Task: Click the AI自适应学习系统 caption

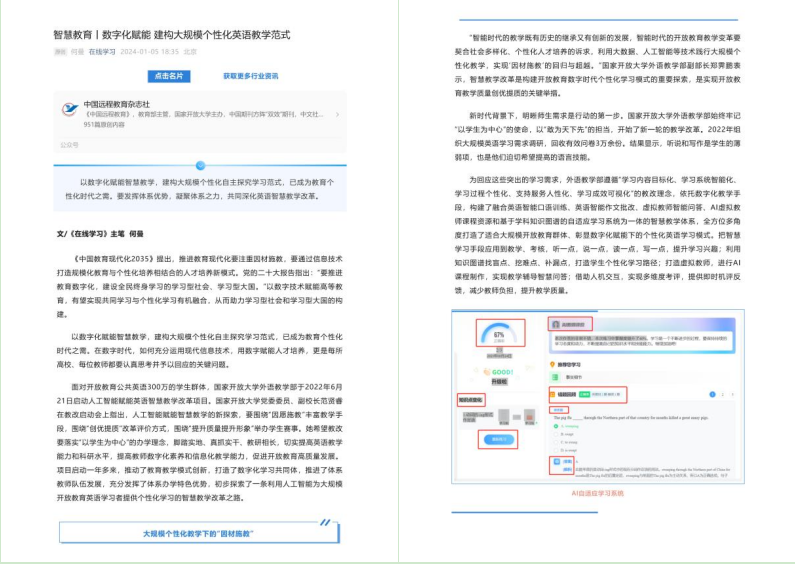Action: tap(598, 493)
